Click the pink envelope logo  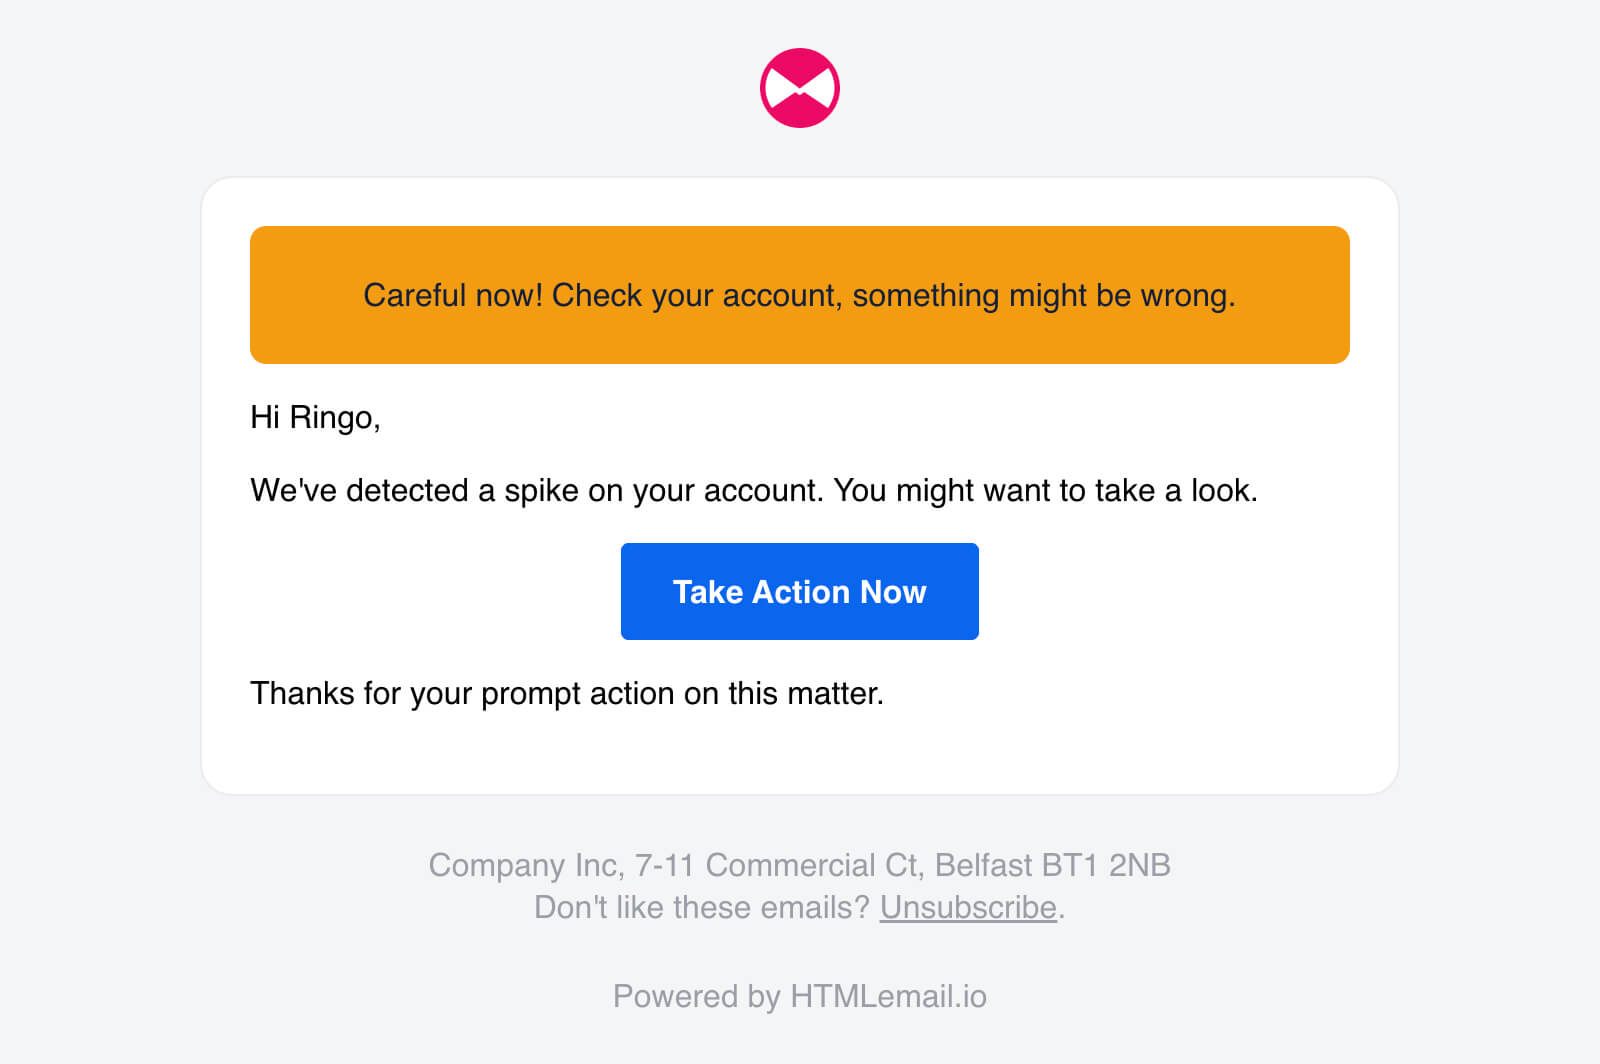click(800, 88)
